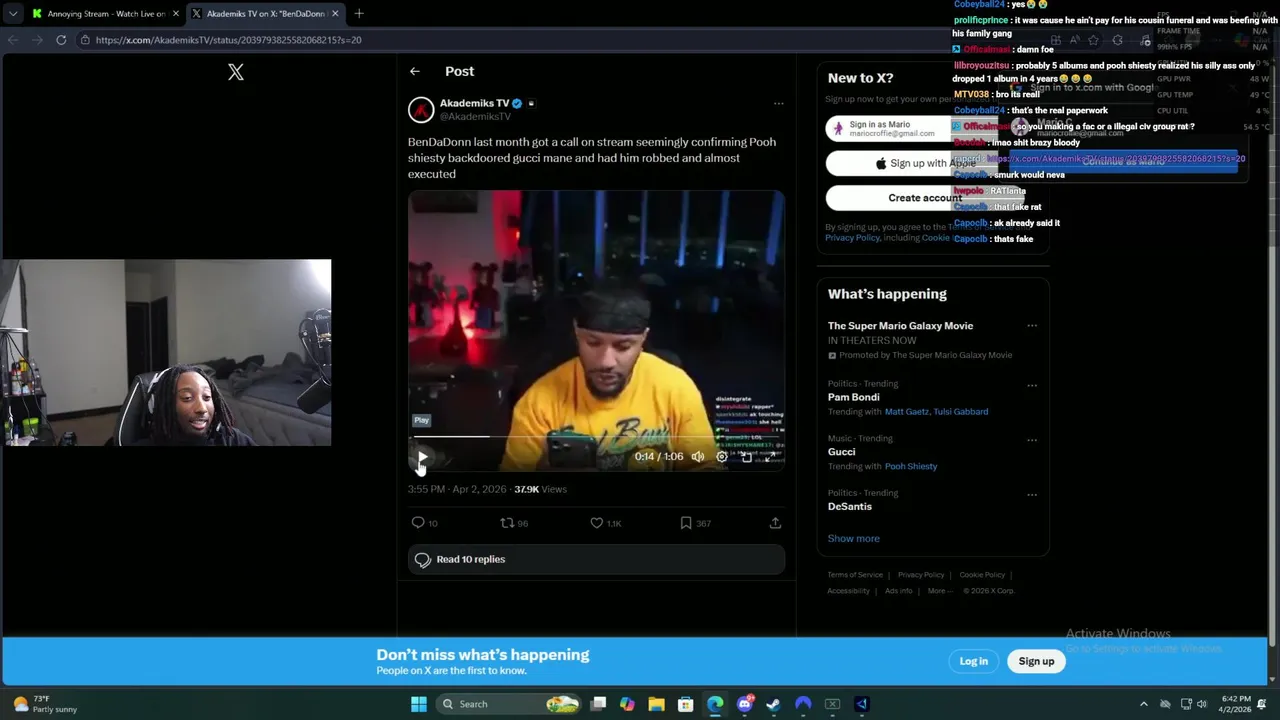The image size is (1280, 720).
Task: Open more options for Super Mario trend
Action: [x=1032, y=326]
